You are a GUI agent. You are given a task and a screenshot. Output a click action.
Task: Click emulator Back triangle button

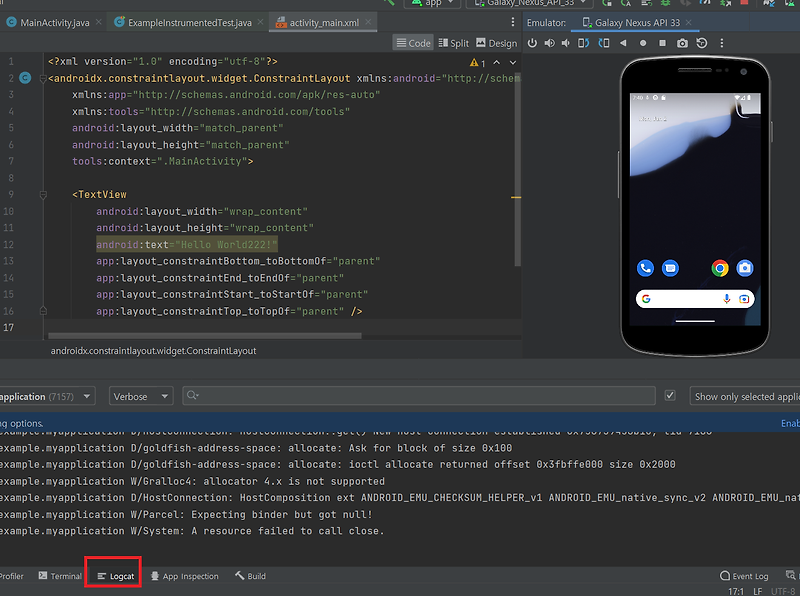(x=623, y=43)
